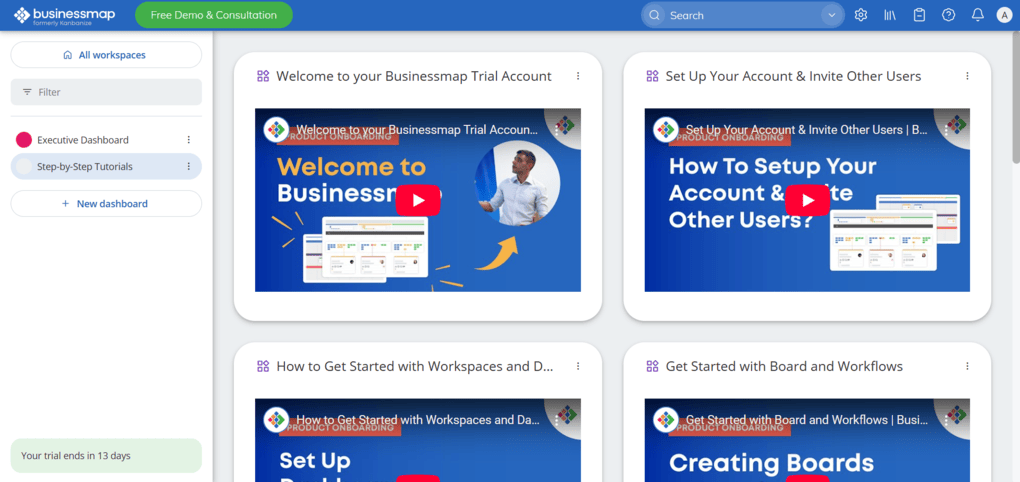The image size is (1020, 482).
Task: Open Step-by-Step Tutorials three-dot menu
Action: click(x=188, y=167)
